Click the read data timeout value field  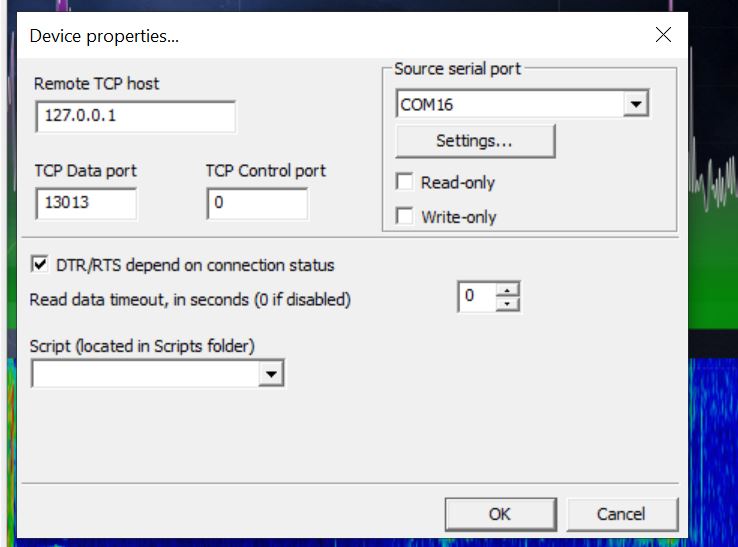pyautogui.click(x=476, y=297)
